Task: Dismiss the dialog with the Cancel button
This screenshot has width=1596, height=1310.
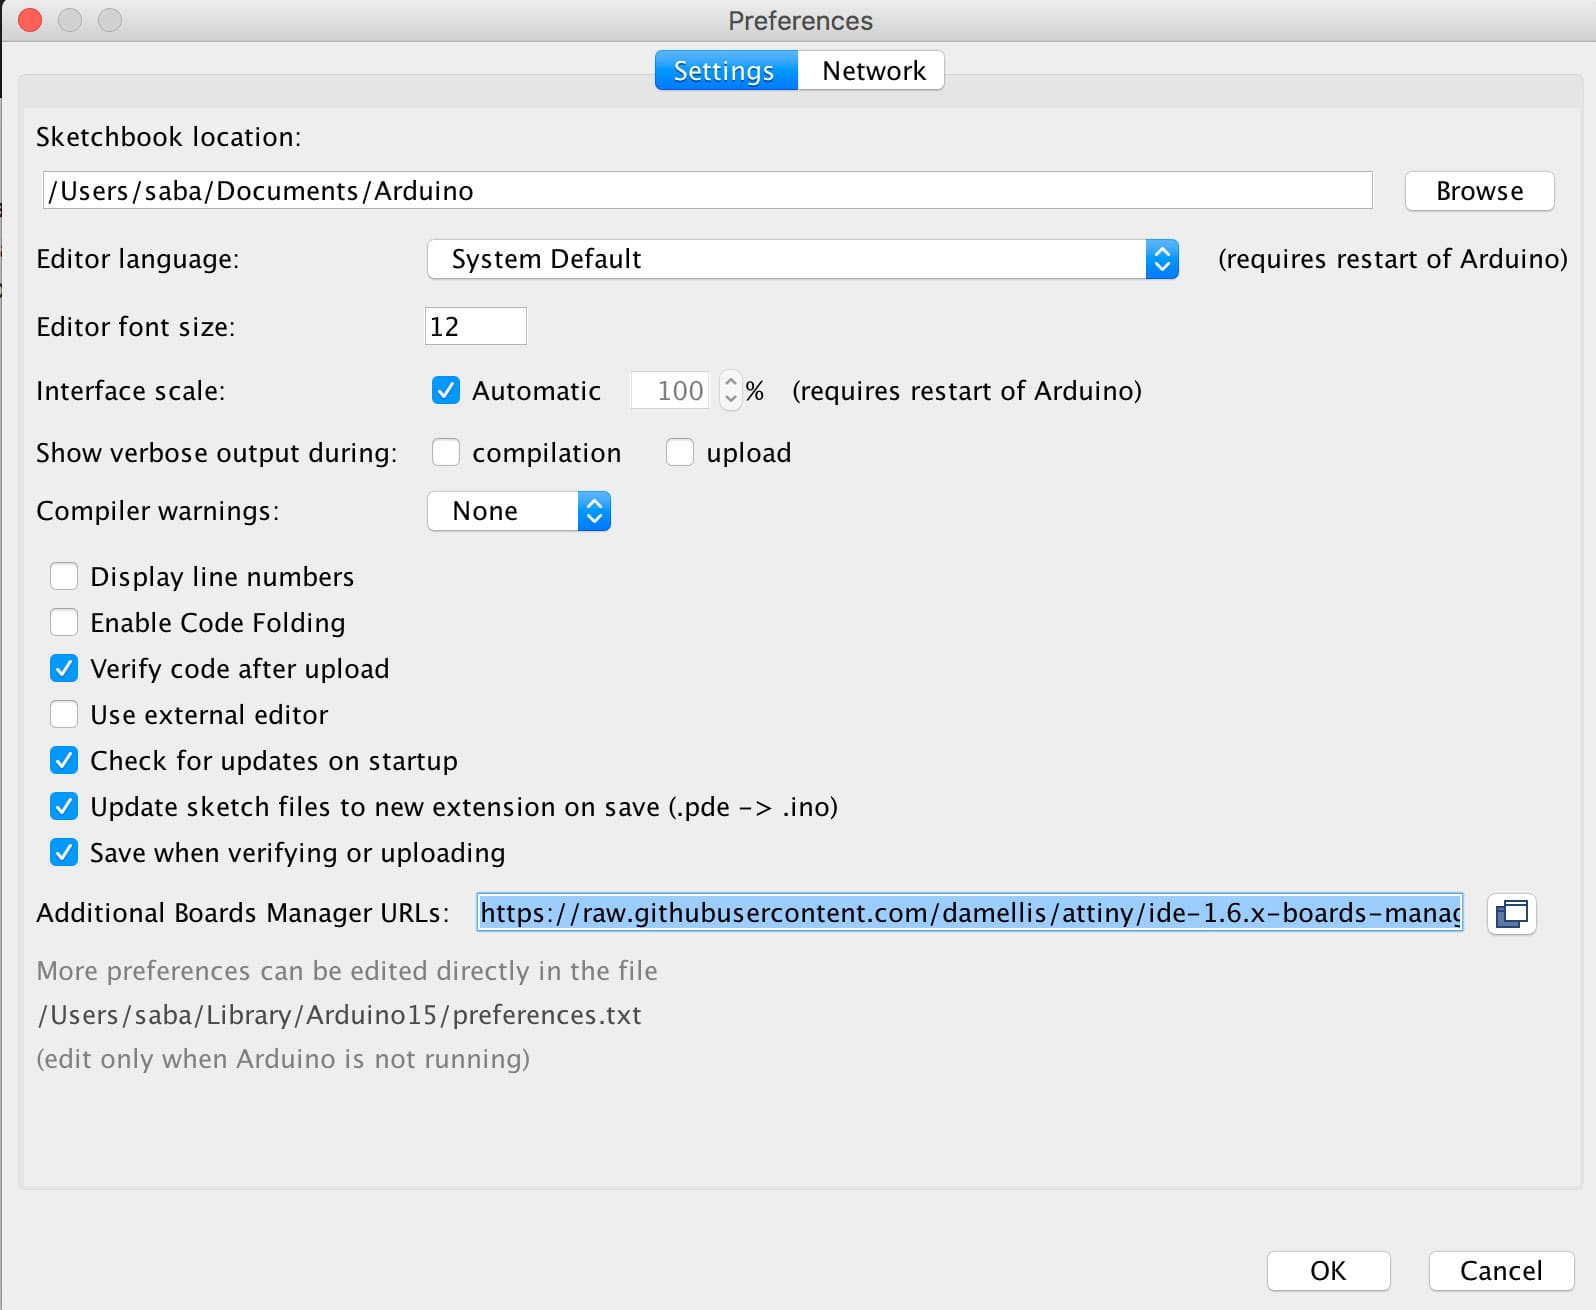Action: pos(1500,1270)
